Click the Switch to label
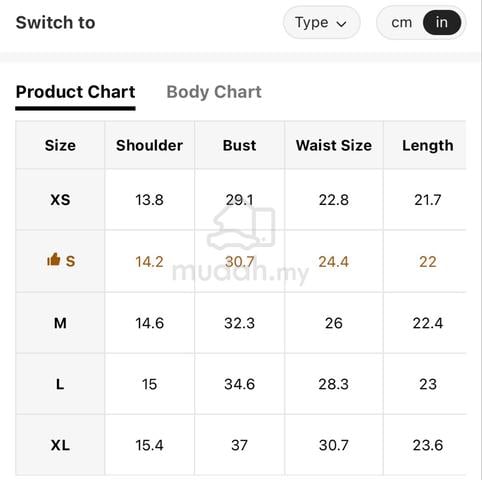Screen dimensions: 482x480 (x=56, y=23)
